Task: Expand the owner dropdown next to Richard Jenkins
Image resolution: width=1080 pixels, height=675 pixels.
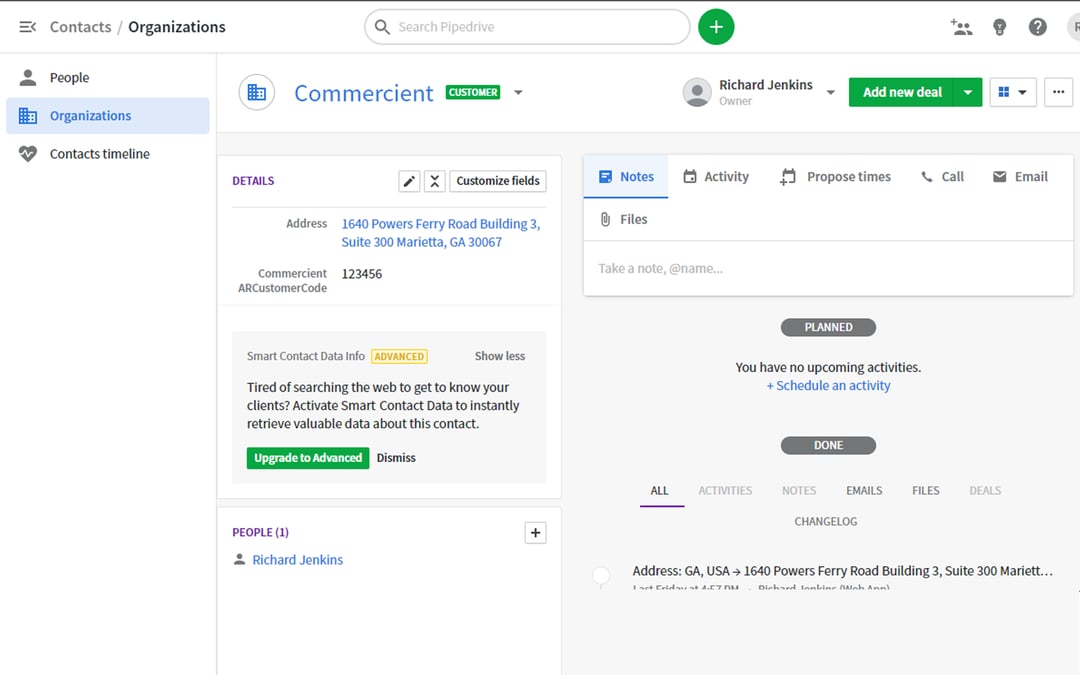Action: 830,91
